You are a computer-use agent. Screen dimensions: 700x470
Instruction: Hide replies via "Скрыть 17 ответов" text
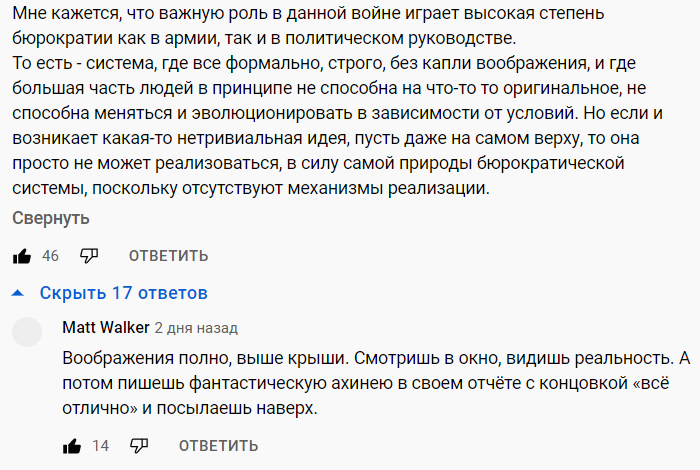pyautogui.click(x=123, y=293)
